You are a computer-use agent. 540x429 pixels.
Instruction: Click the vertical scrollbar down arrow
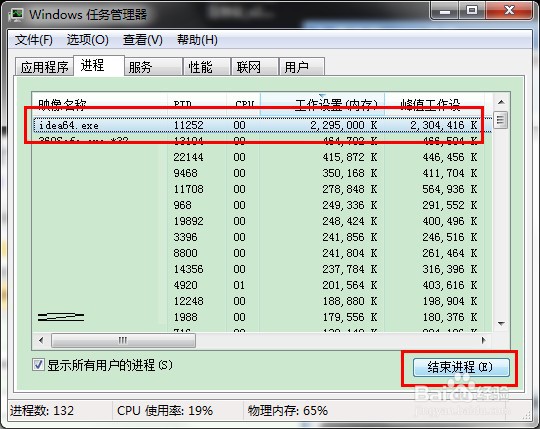501,324
